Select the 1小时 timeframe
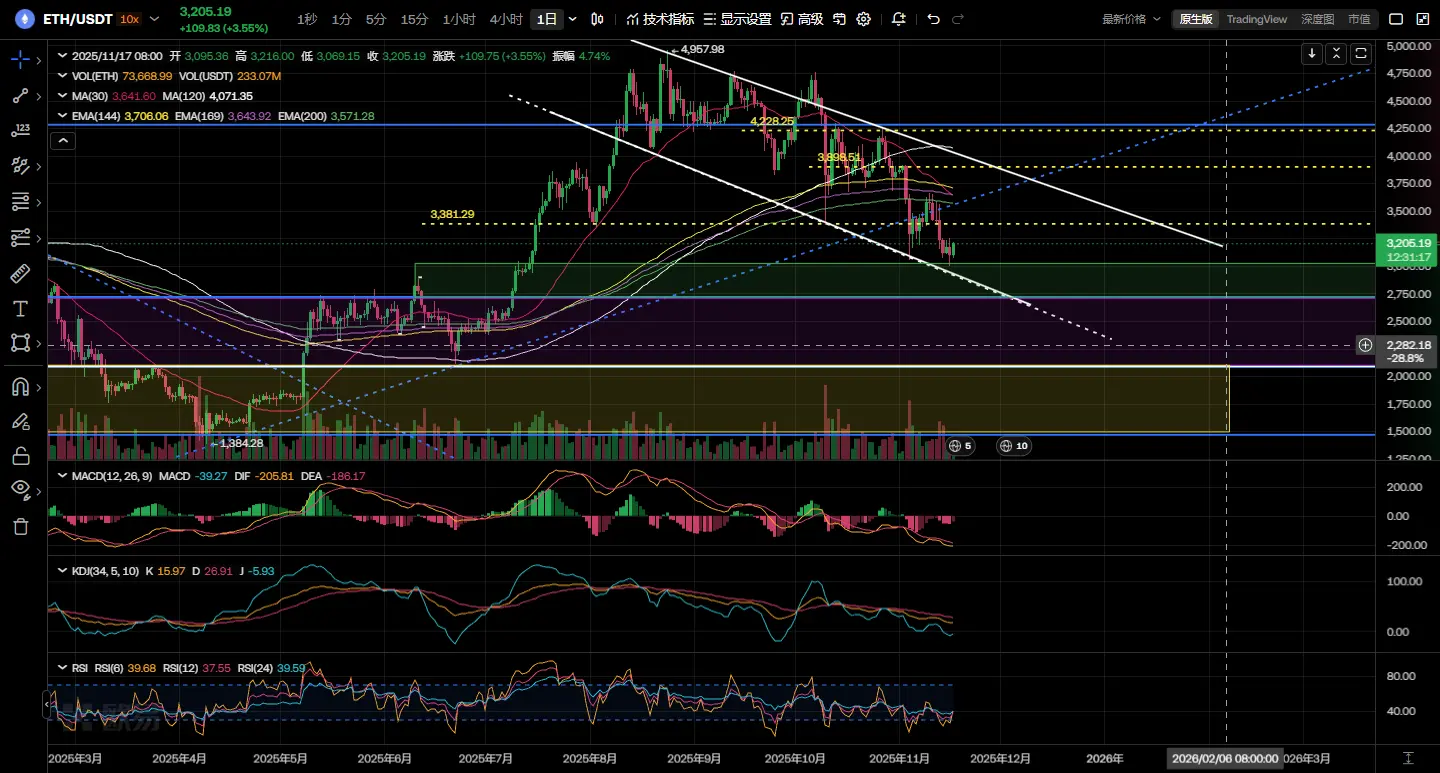1440x773 pixels. click(459, 19)
